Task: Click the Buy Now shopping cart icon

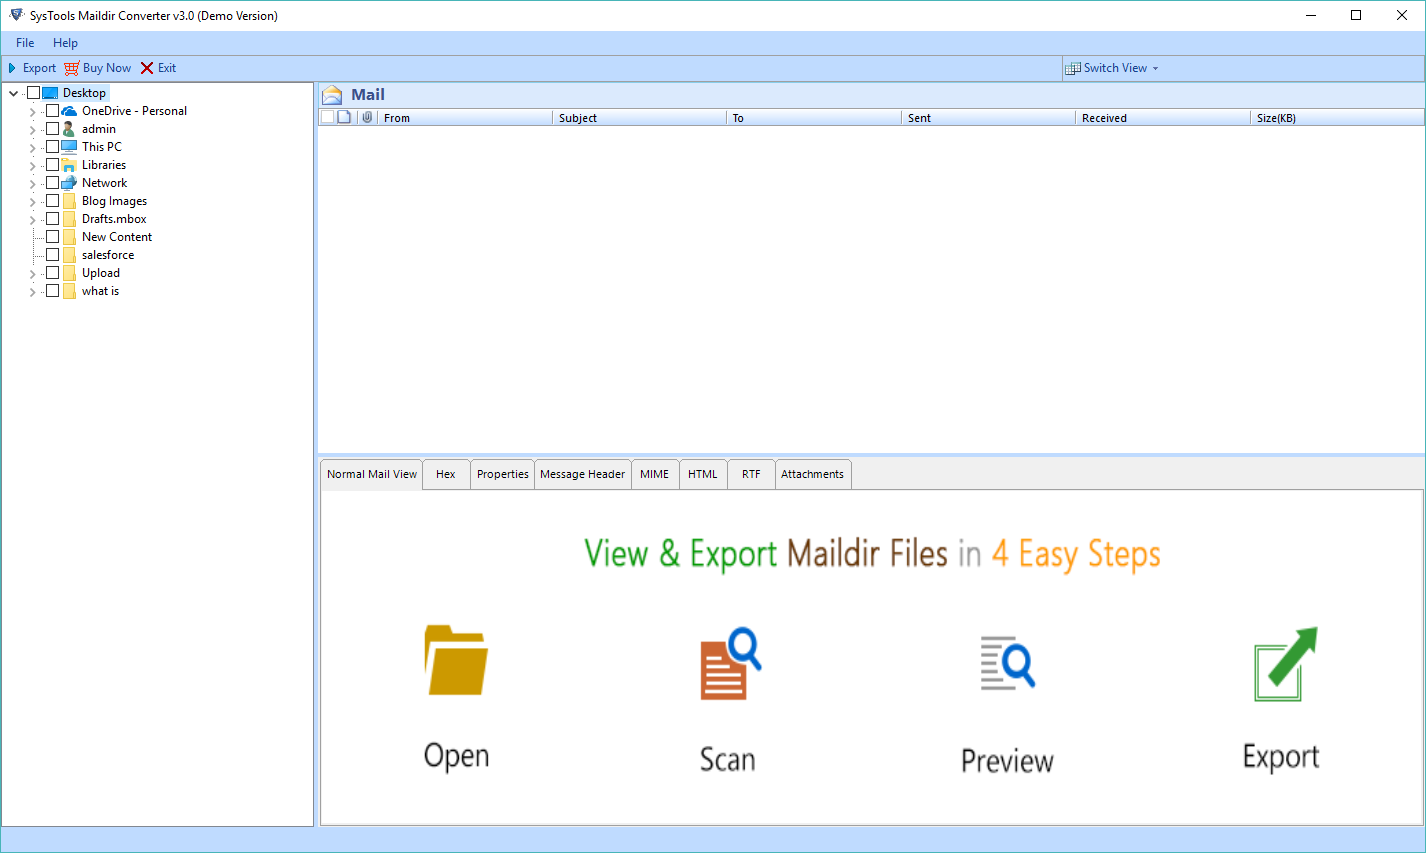Action: [x=71, y=68]
